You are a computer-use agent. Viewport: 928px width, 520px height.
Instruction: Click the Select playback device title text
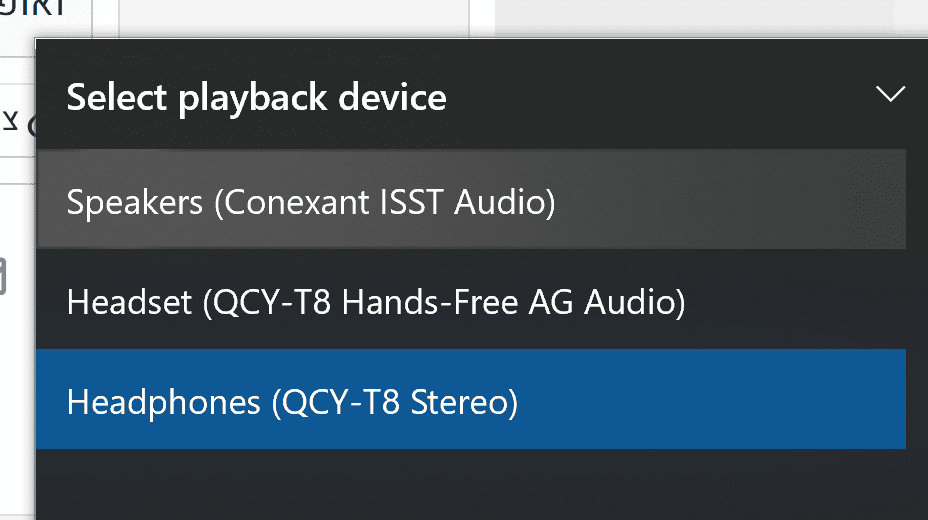pyautogui.click(x=256, y=98)
